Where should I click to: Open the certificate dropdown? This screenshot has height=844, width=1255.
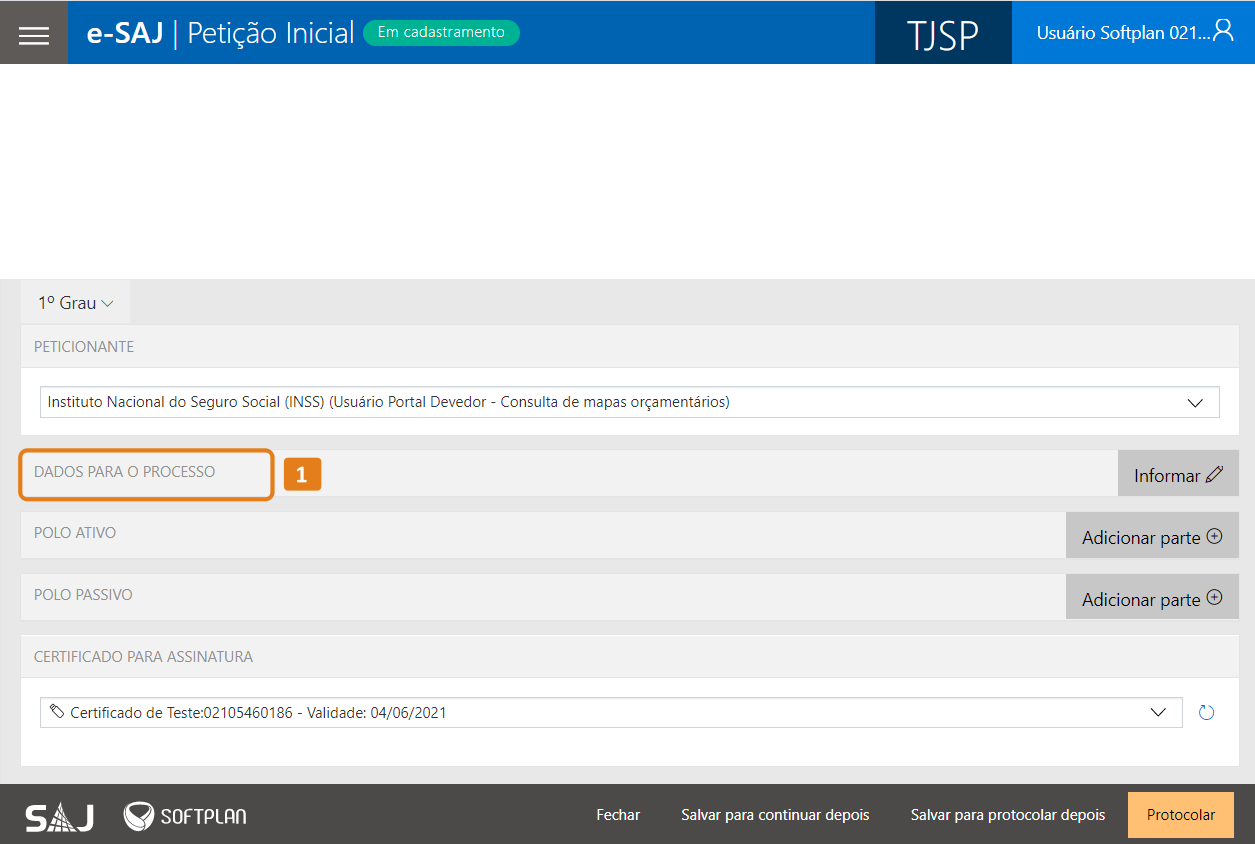click(611, 713)
